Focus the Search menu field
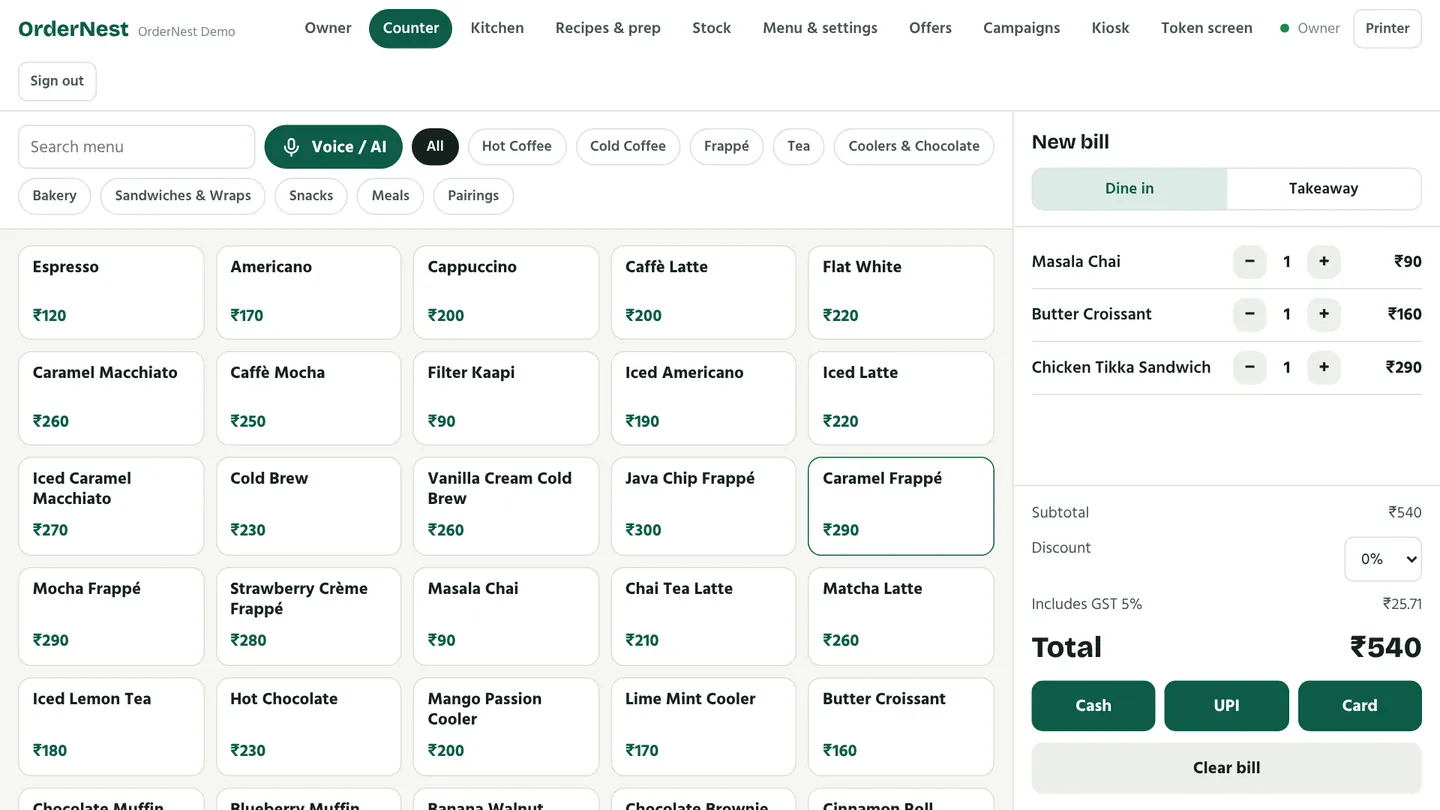The image size is (1440, 810). 137,147
